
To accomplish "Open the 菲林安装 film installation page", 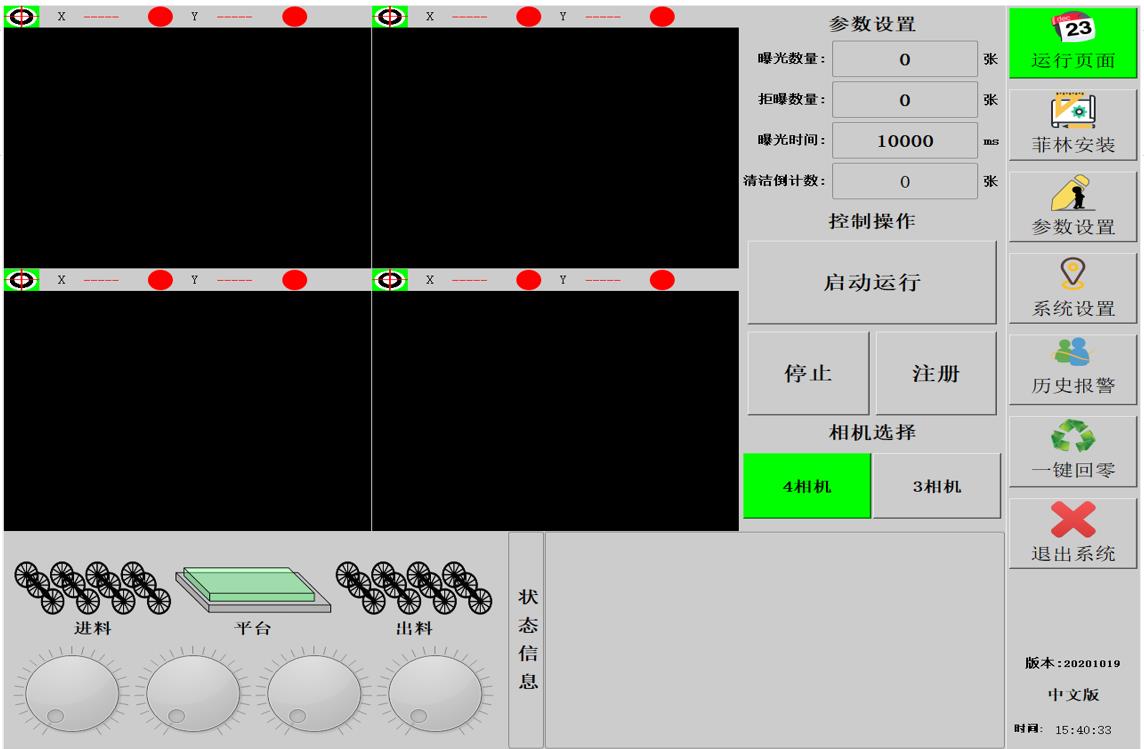I will point(1073,124).
